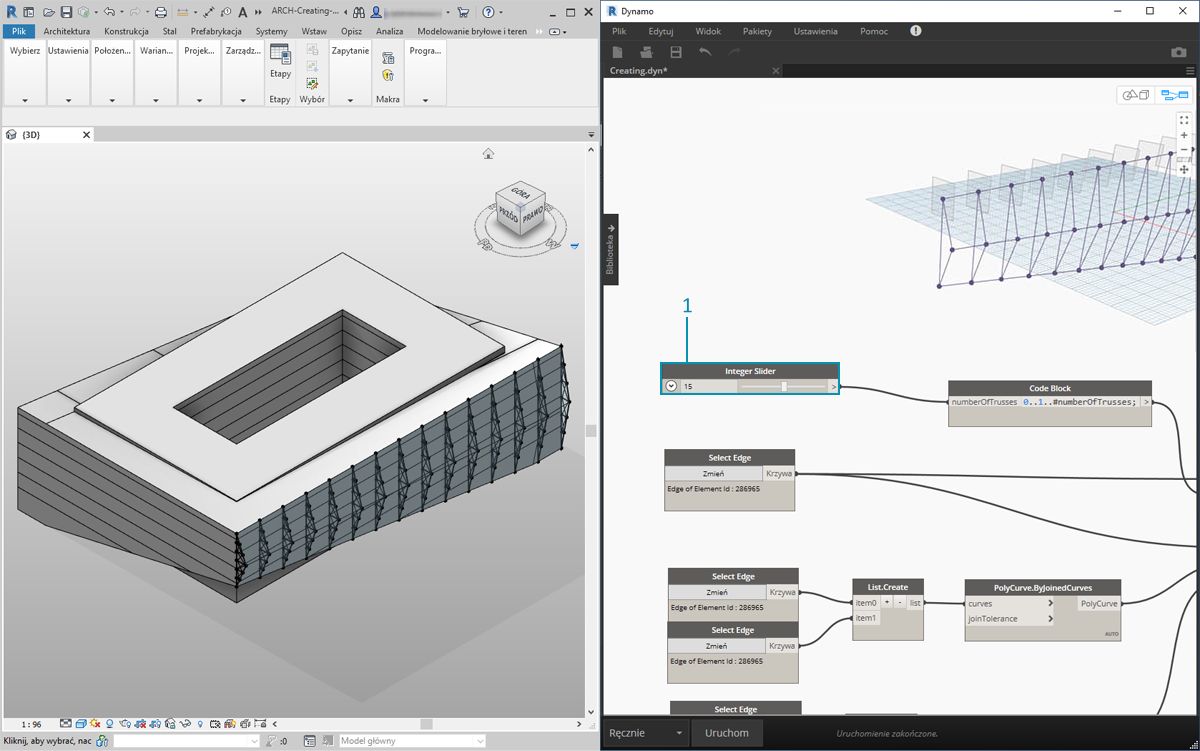Open Revit help question mark

click(487, 12)
